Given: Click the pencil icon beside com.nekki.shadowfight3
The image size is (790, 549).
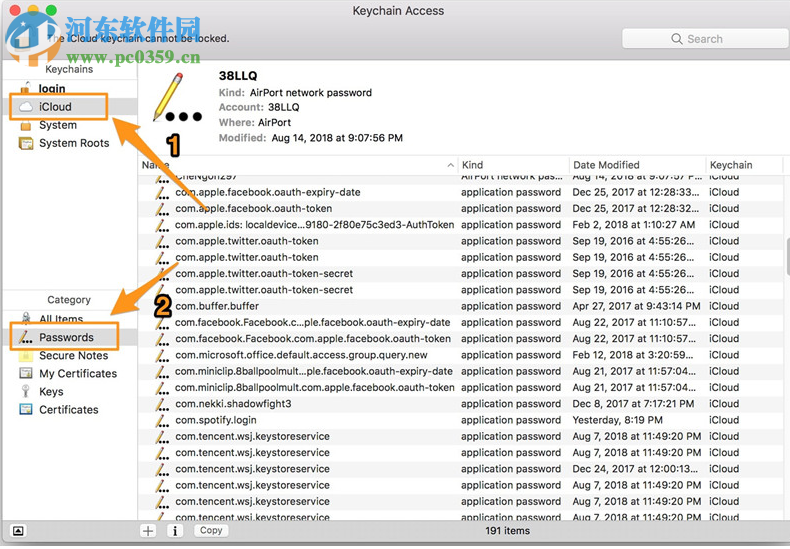Looking at the screenshot, I should pos(162,404).
